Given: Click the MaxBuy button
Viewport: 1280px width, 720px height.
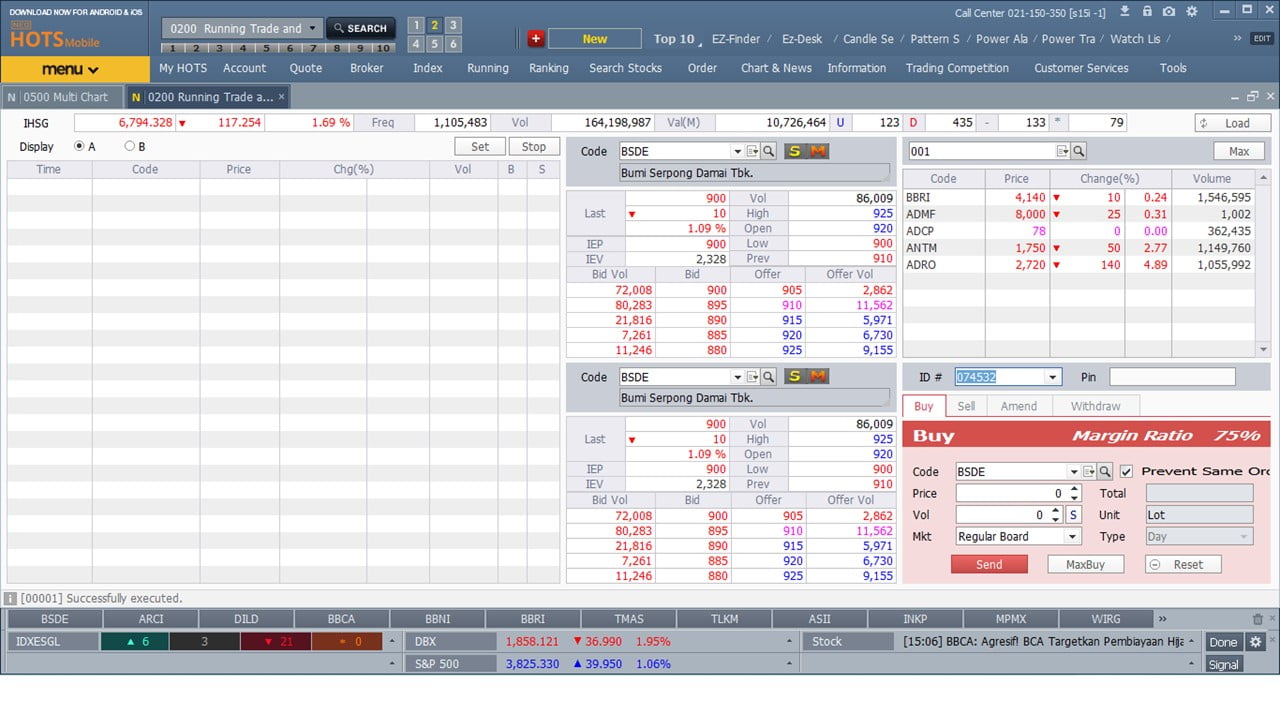Looking at the screenshot, I should point(1085,565).
